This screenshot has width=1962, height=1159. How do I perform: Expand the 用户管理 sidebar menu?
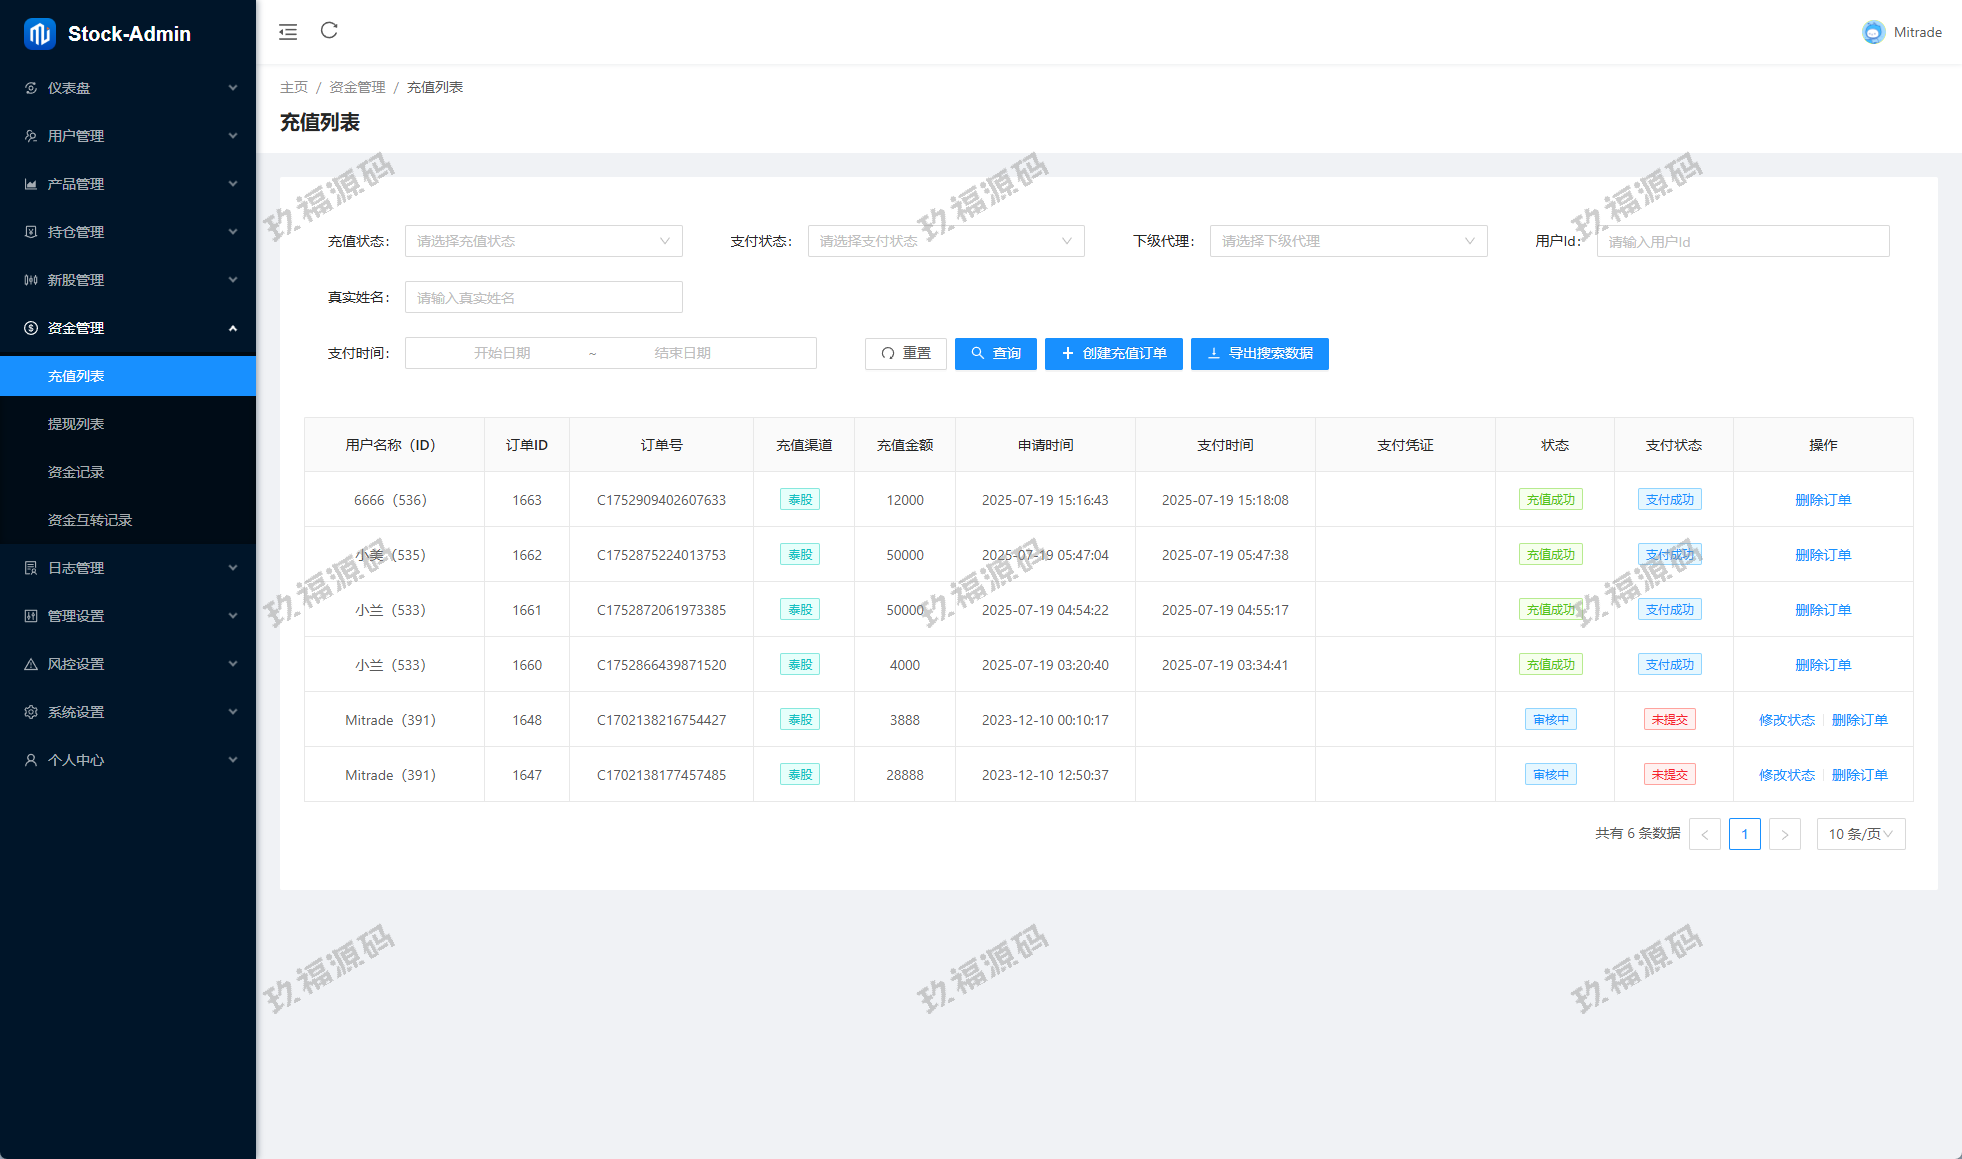[x=128, y=136]
